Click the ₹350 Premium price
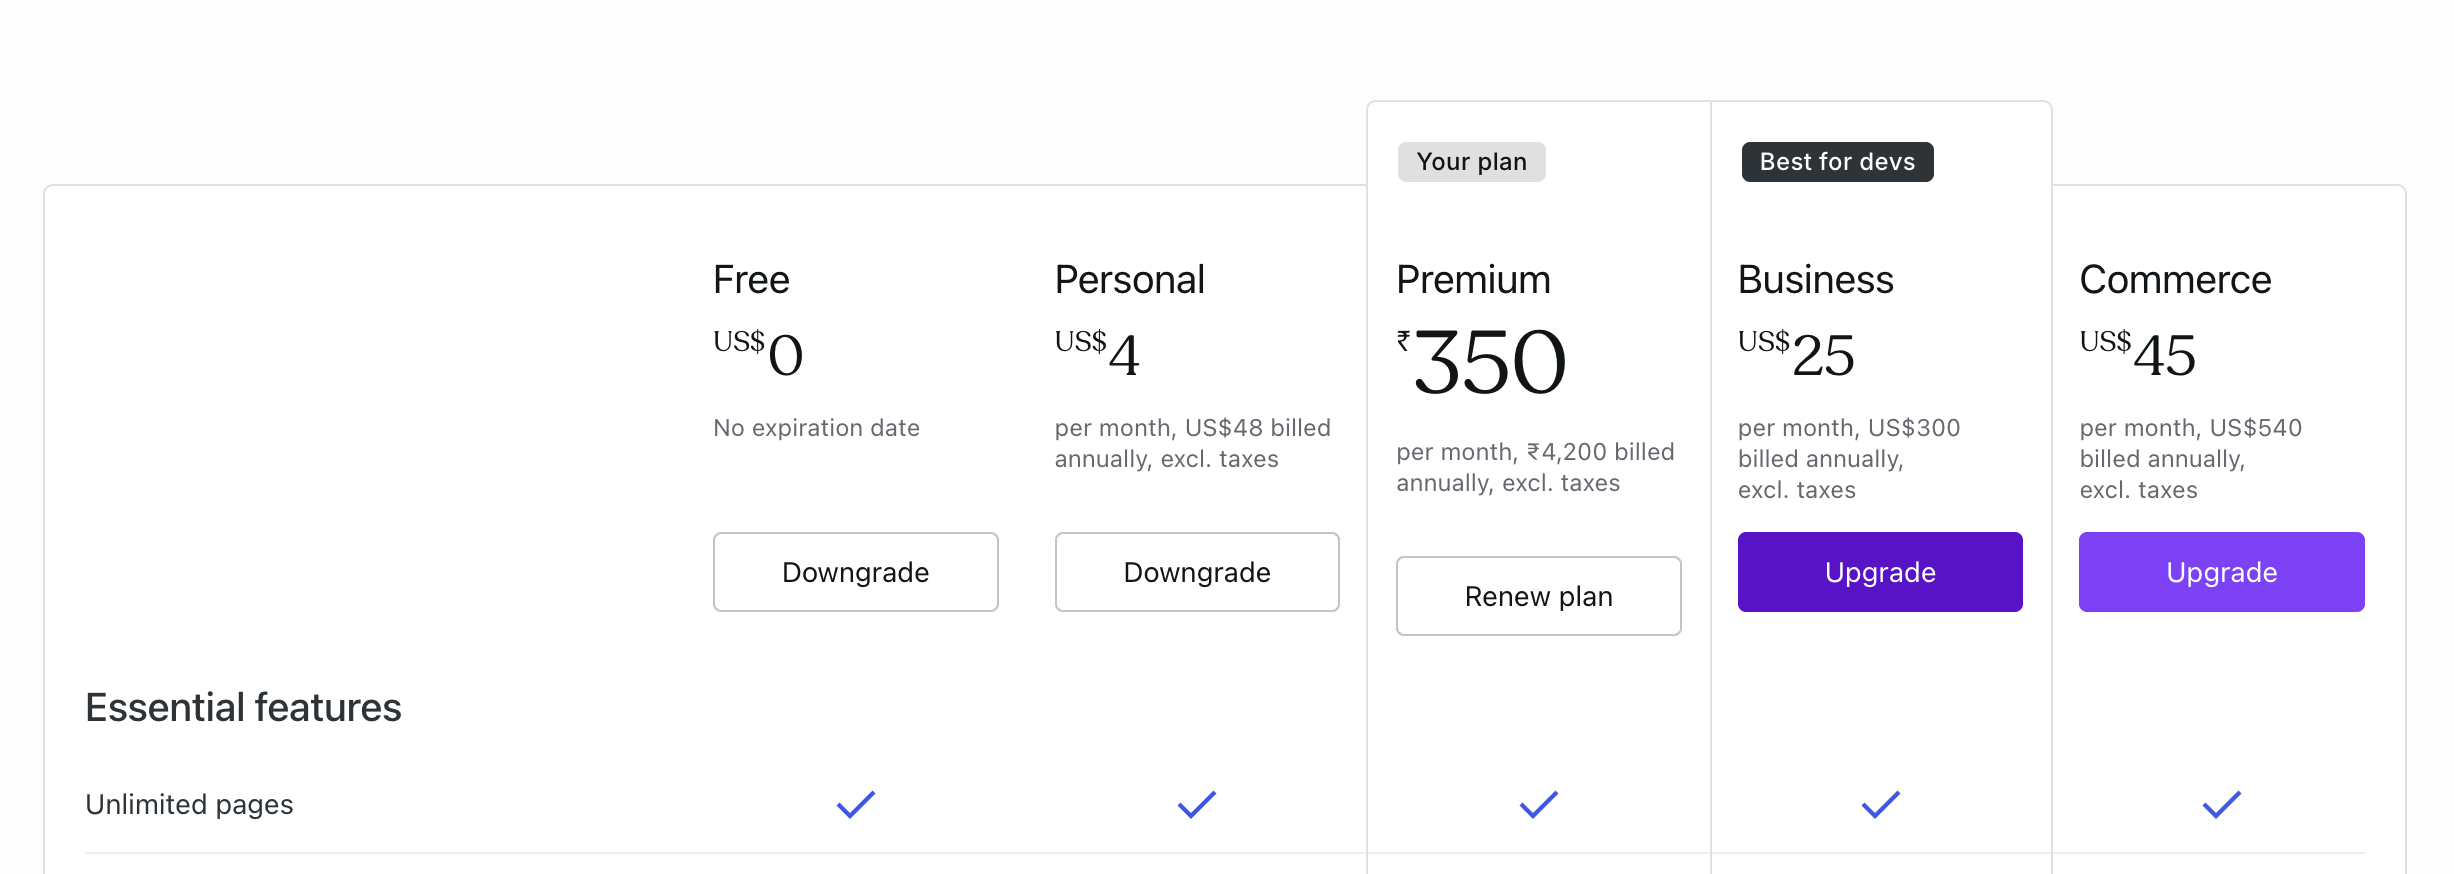This screenshot has width=2454, height=874. [x=1482, y=362]
